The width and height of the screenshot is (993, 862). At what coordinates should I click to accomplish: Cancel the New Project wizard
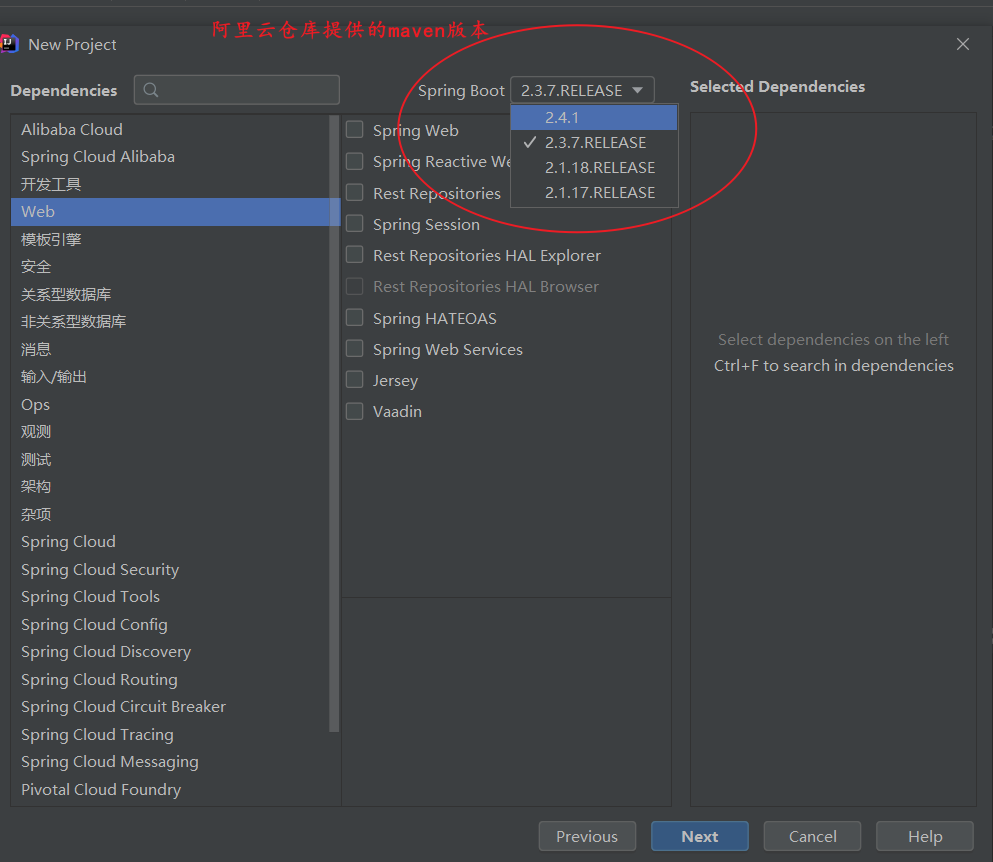click(813, 837)
